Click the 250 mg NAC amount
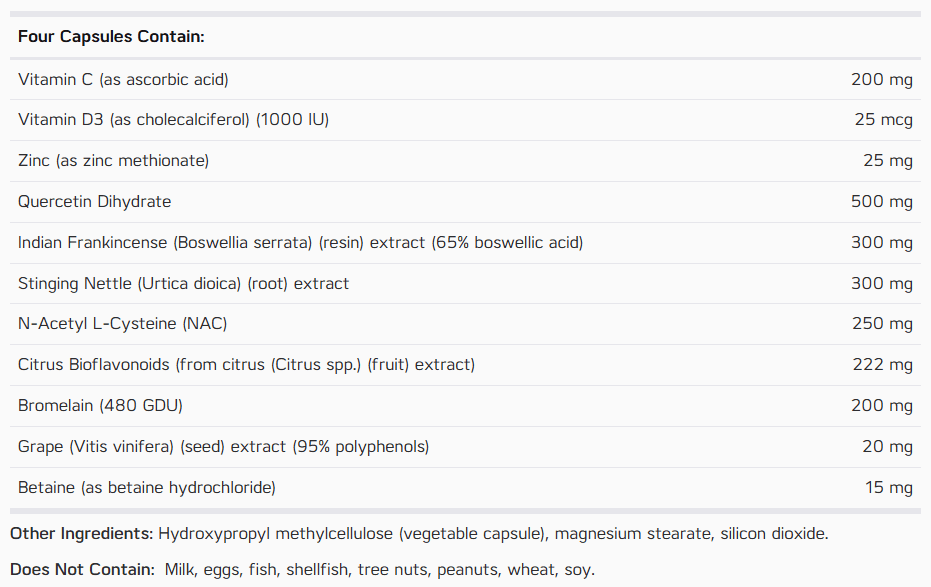The width and height of the screenshot is (931, 587). 882,323
